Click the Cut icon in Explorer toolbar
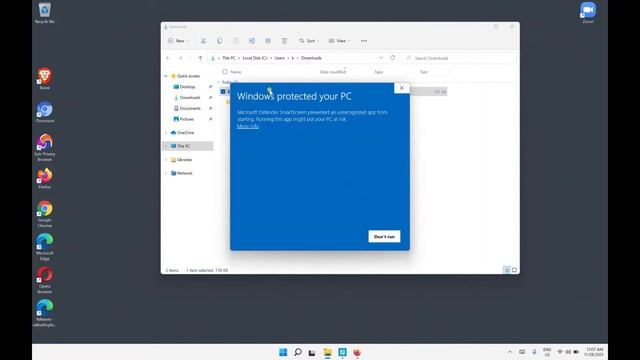This screenshot has height=360, width=640. [203, 41]
